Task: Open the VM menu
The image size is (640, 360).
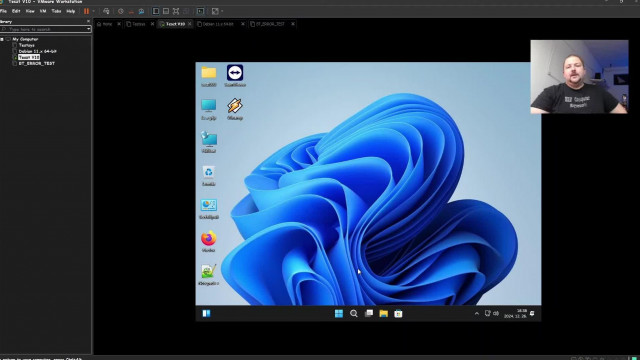Action: 43,11
